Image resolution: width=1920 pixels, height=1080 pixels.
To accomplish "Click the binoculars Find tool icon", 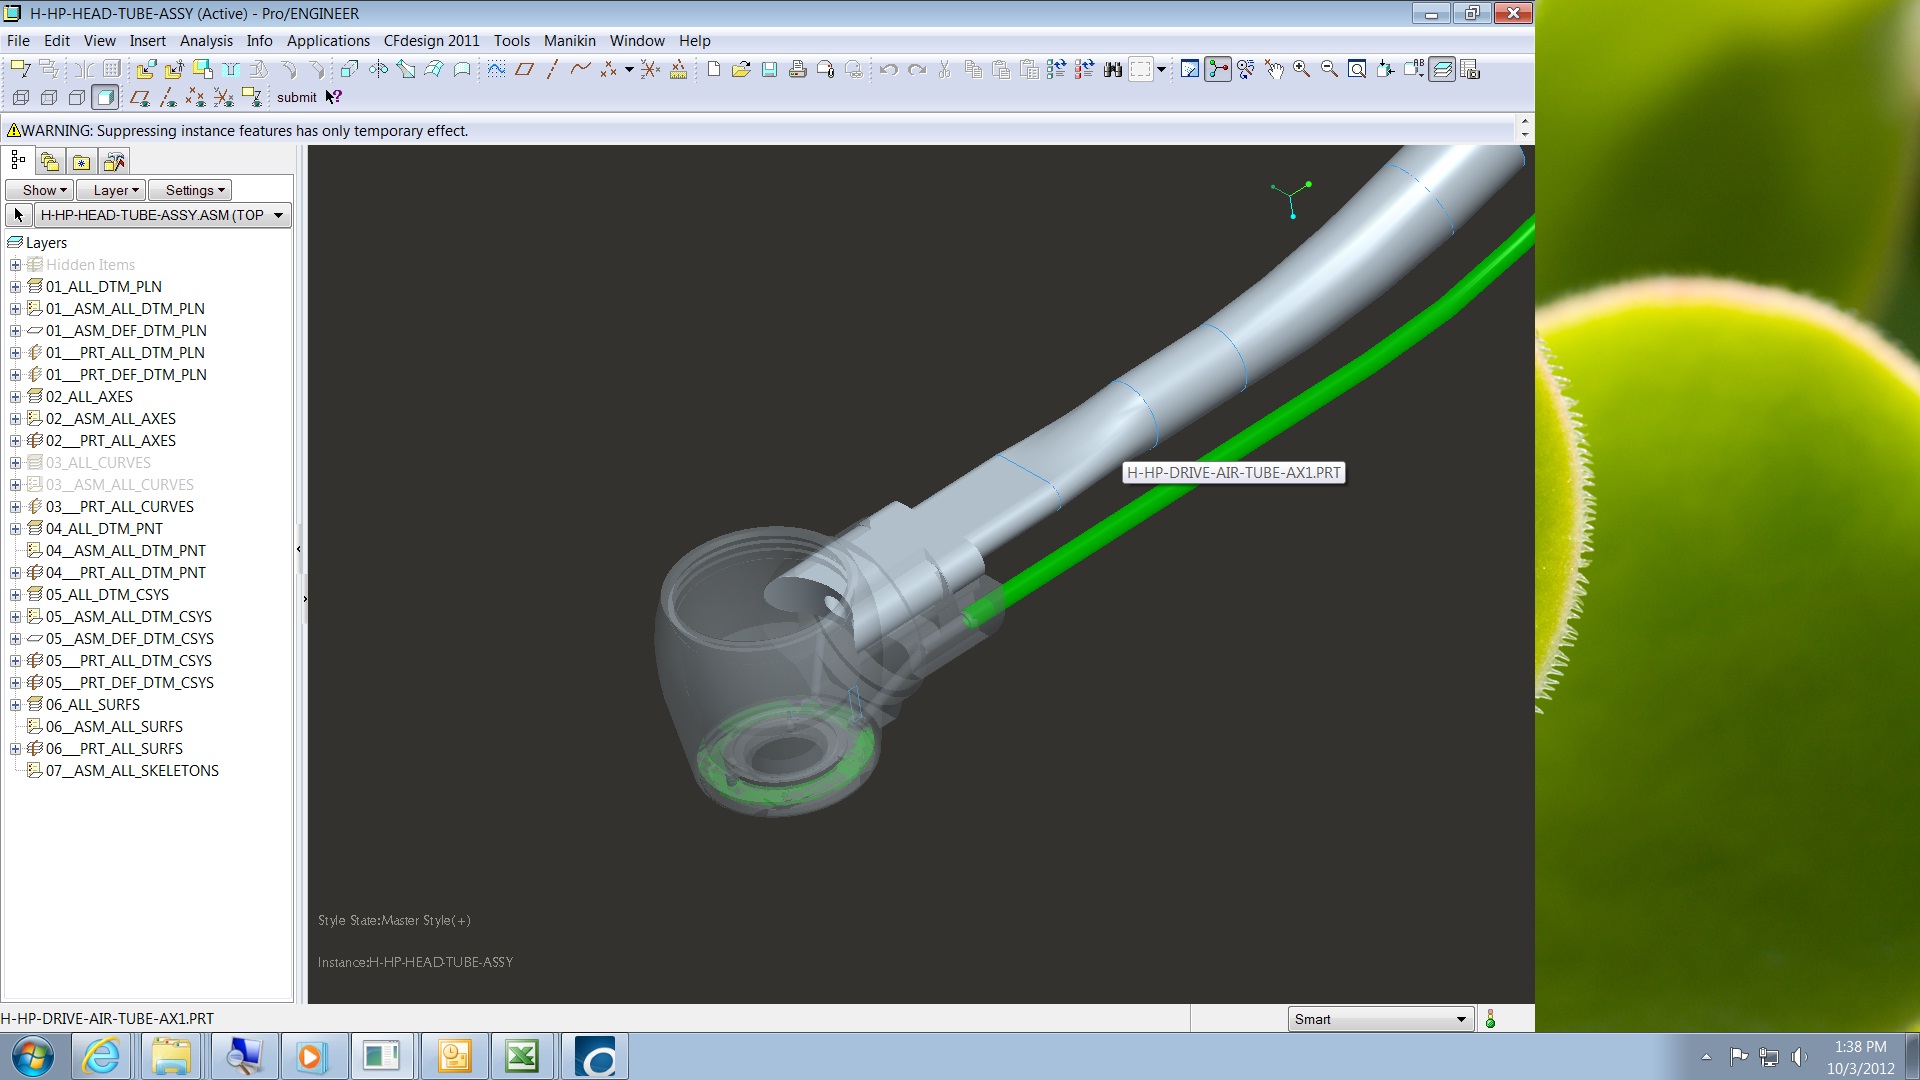I will [1112, 69].
